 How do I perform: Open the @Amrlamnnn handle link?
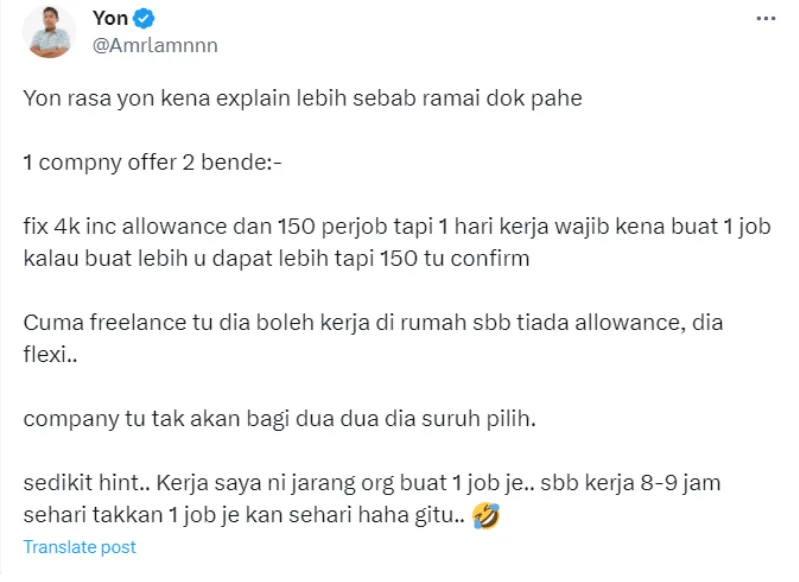[155, 45]
